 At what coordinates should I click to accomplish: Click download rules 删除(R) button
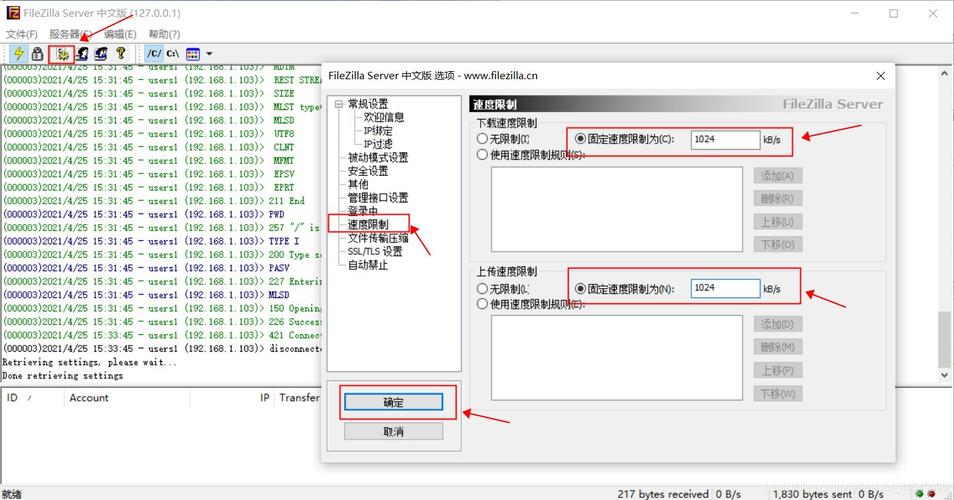point(778,198)
